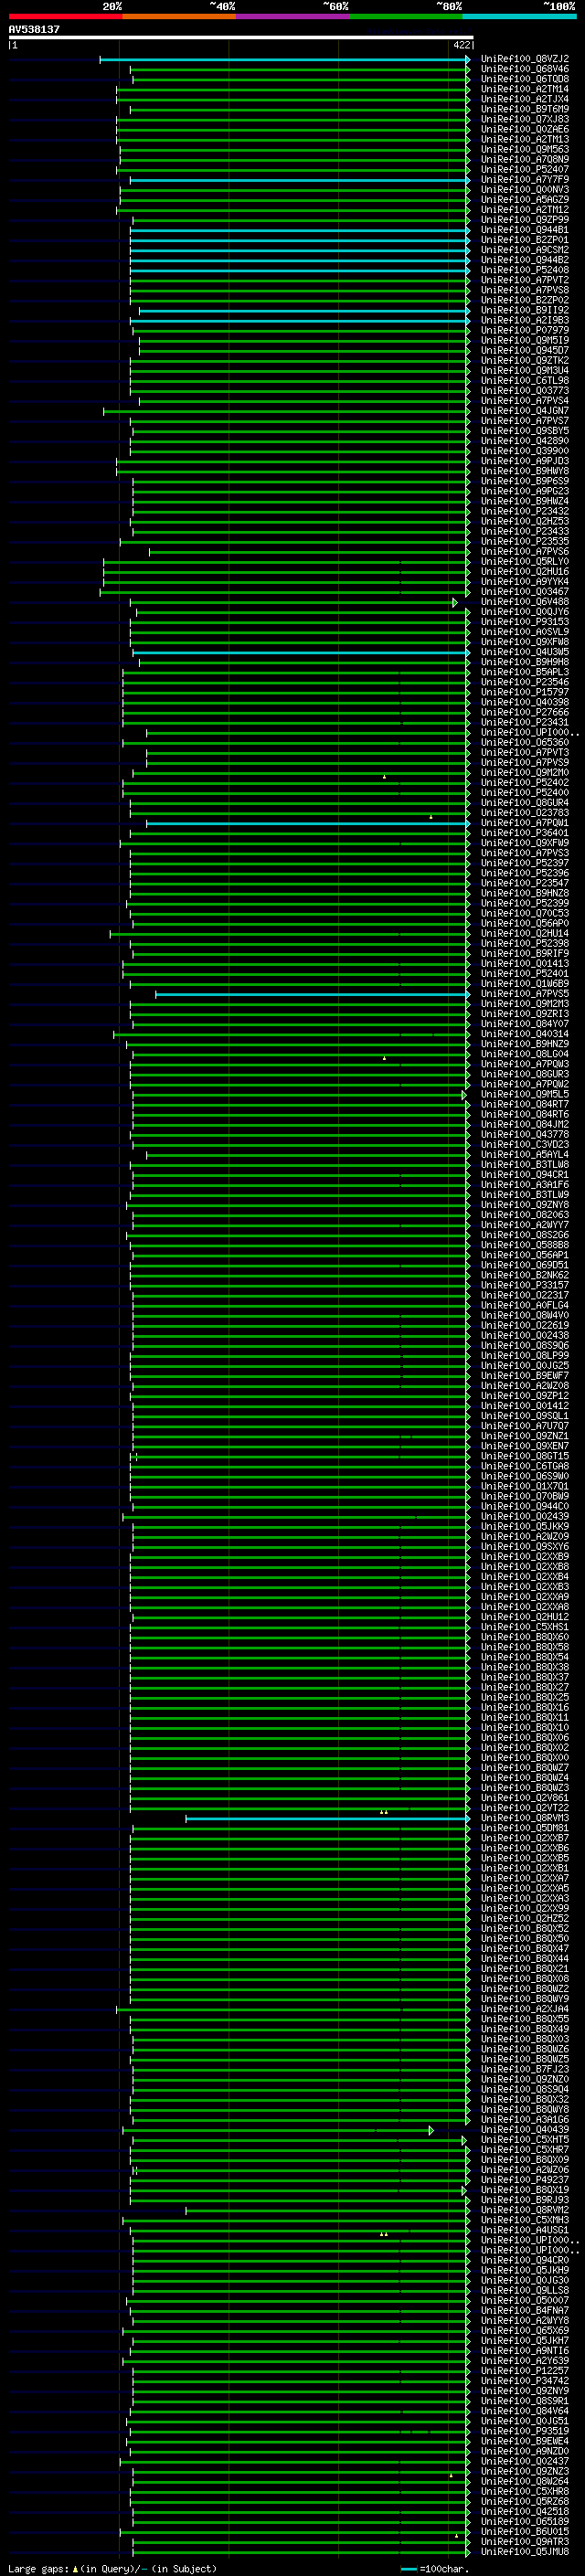Click the purple ~60% identity color segment
Image resolution: width=585 pixels, height=2576 pixels.
pyautogui.click(x=293, y=16)
